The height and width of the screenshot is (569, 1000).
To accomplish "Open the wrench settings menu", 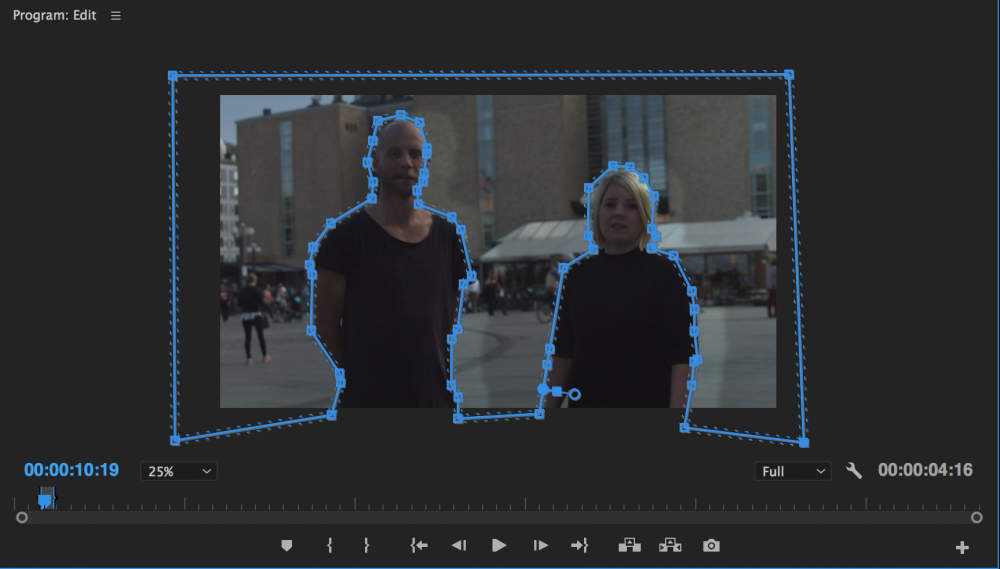I will pyautogui.click(x=853, y=470).
